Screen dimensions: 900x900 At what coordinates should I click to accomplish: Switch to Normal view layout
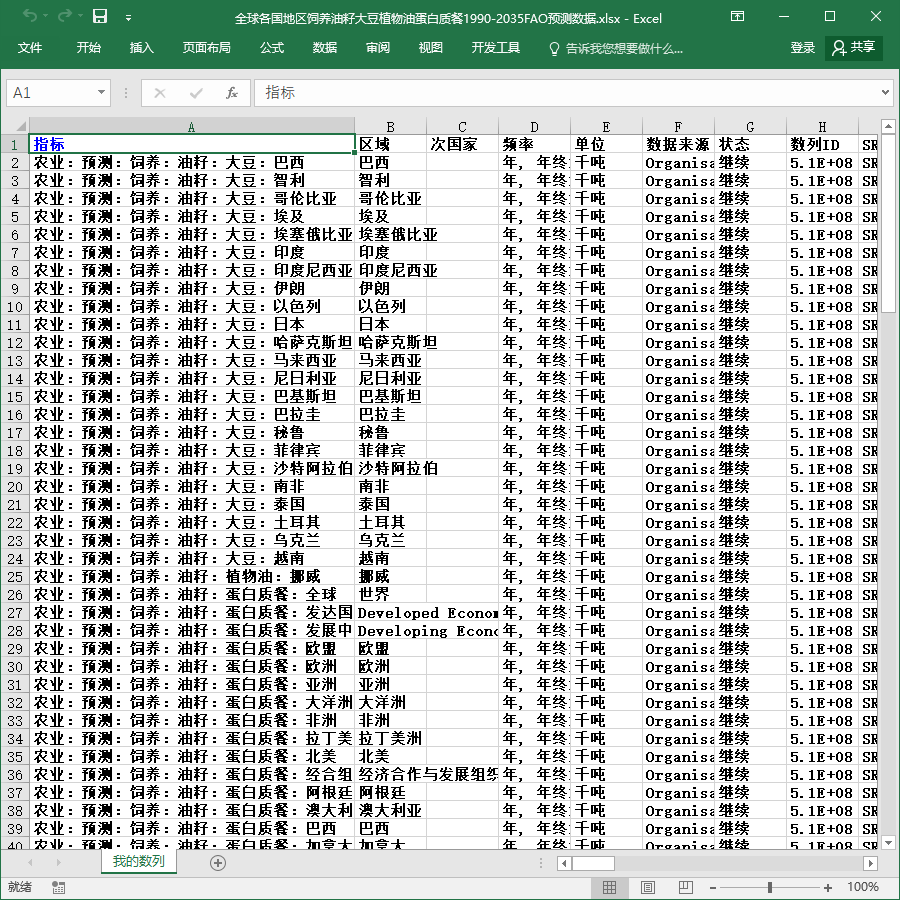610,887
